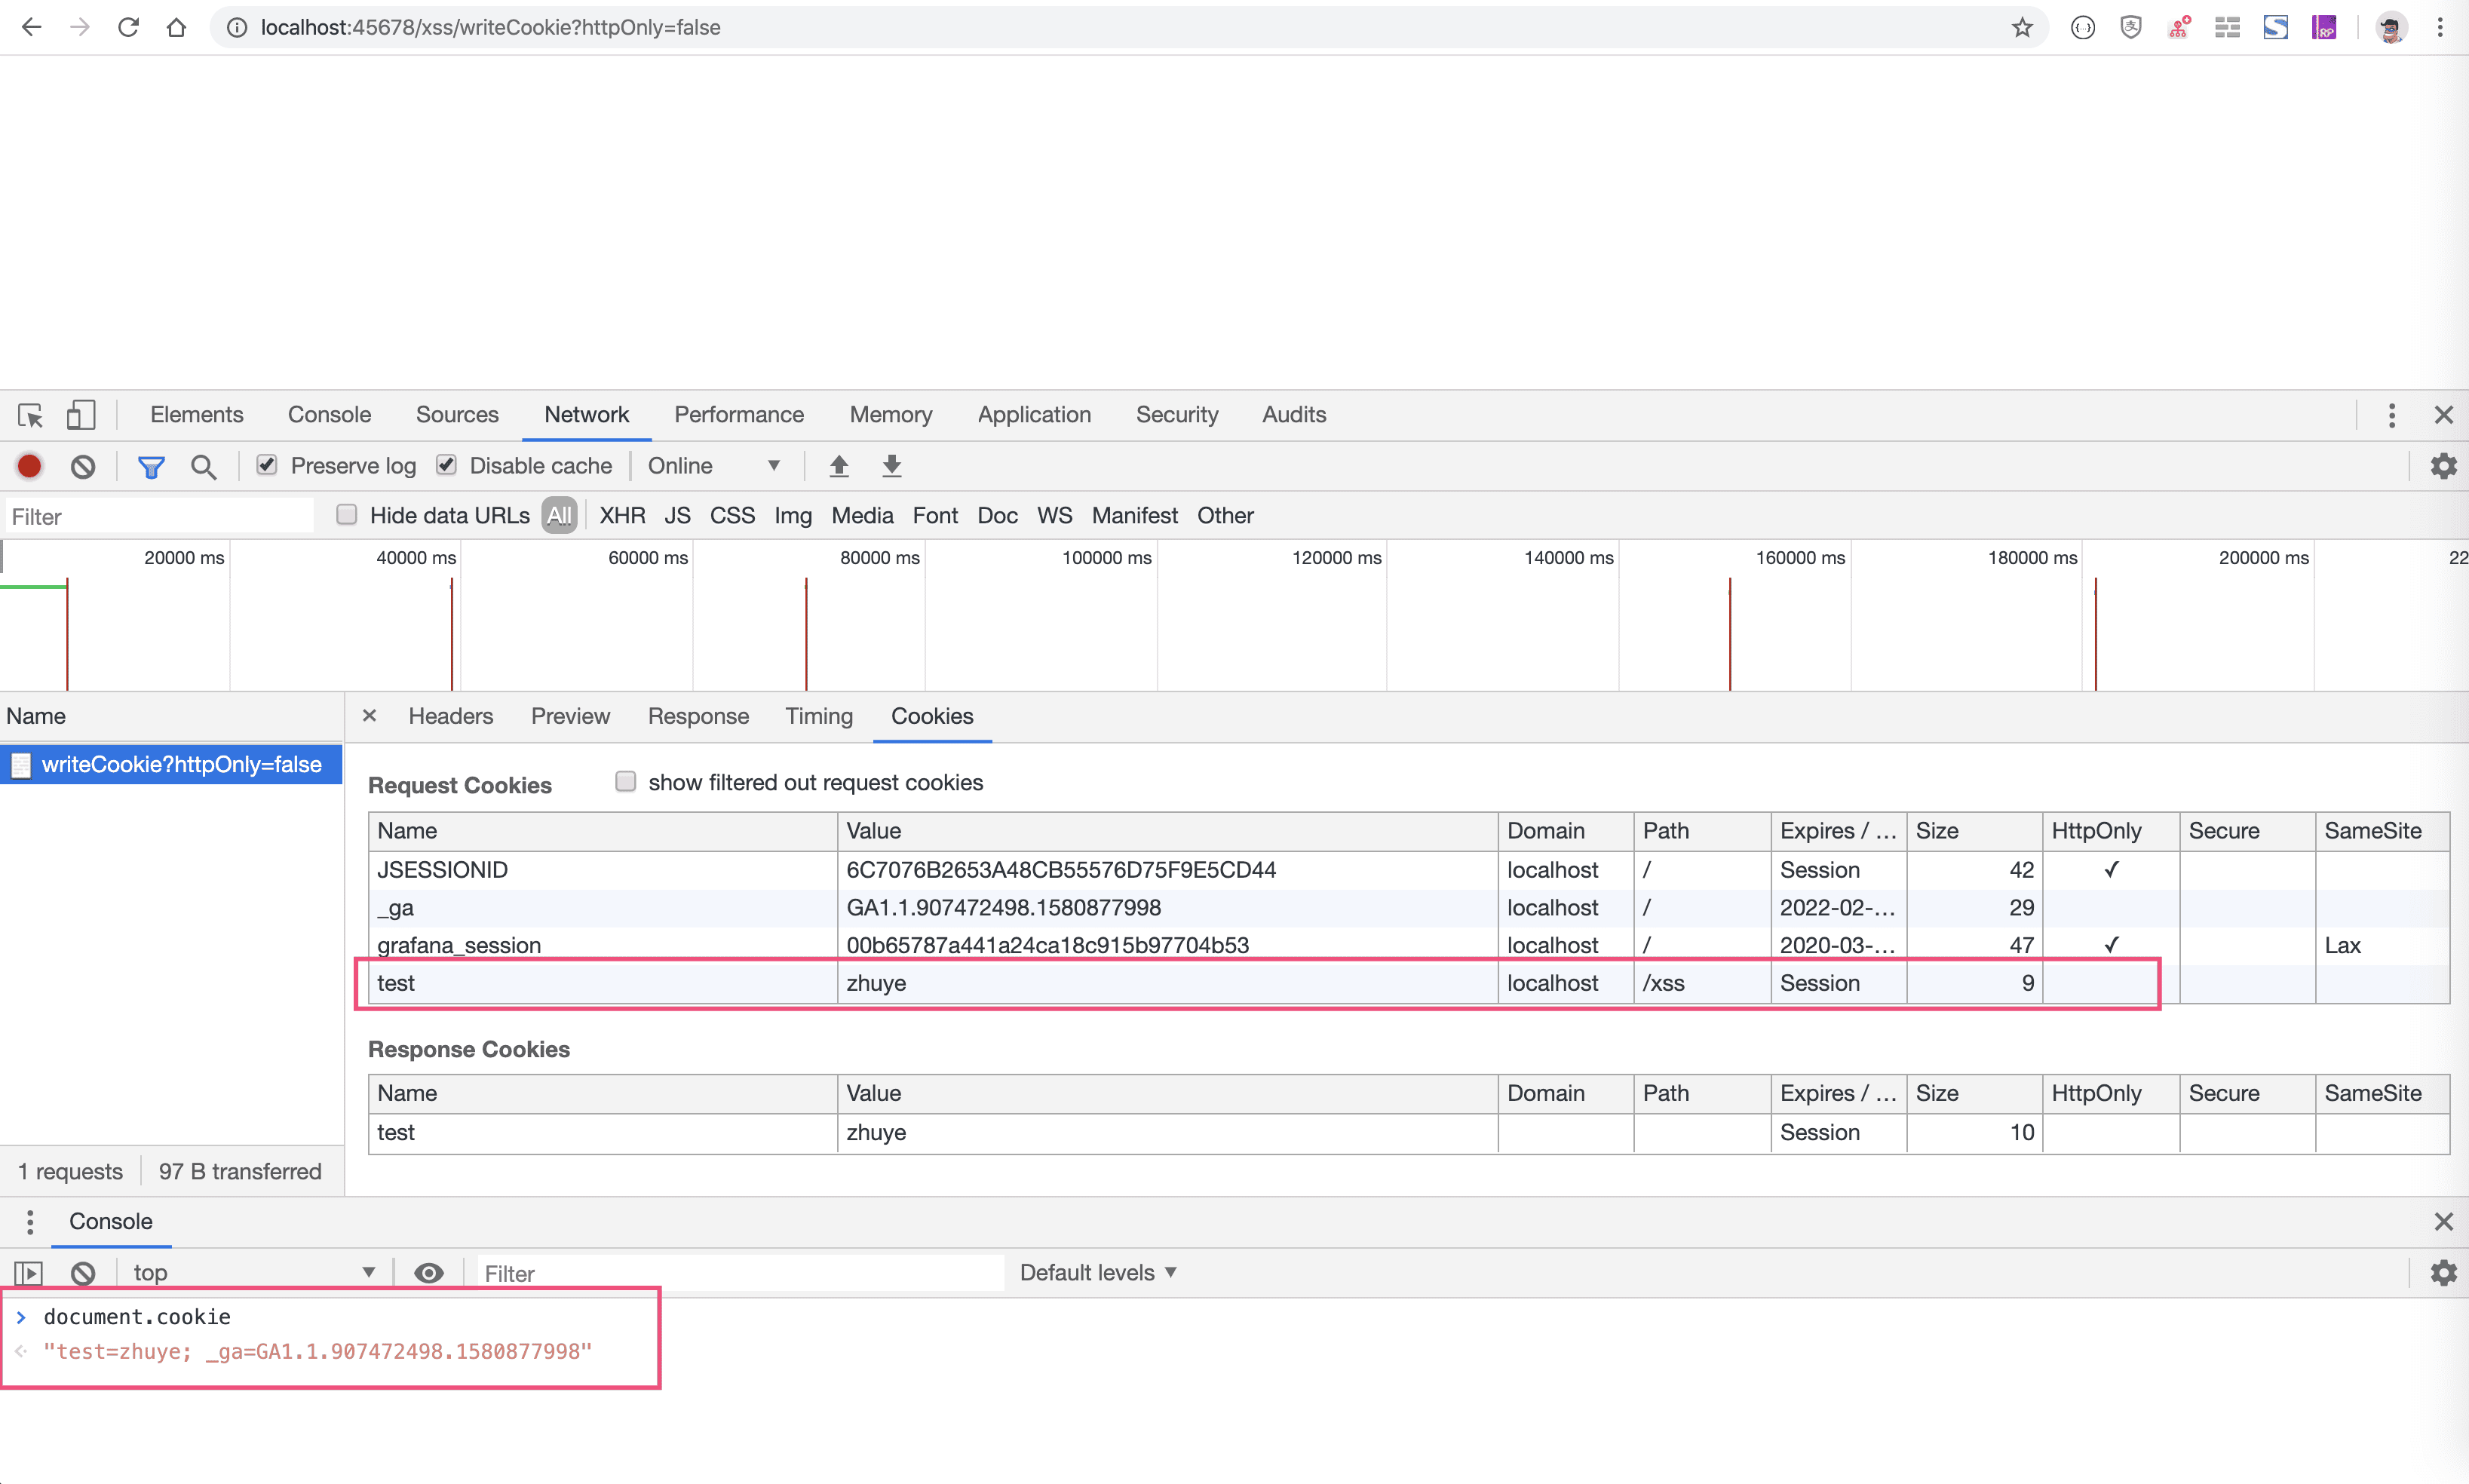Uncheck the Preserve log checkbox

(x=267, y=465)
